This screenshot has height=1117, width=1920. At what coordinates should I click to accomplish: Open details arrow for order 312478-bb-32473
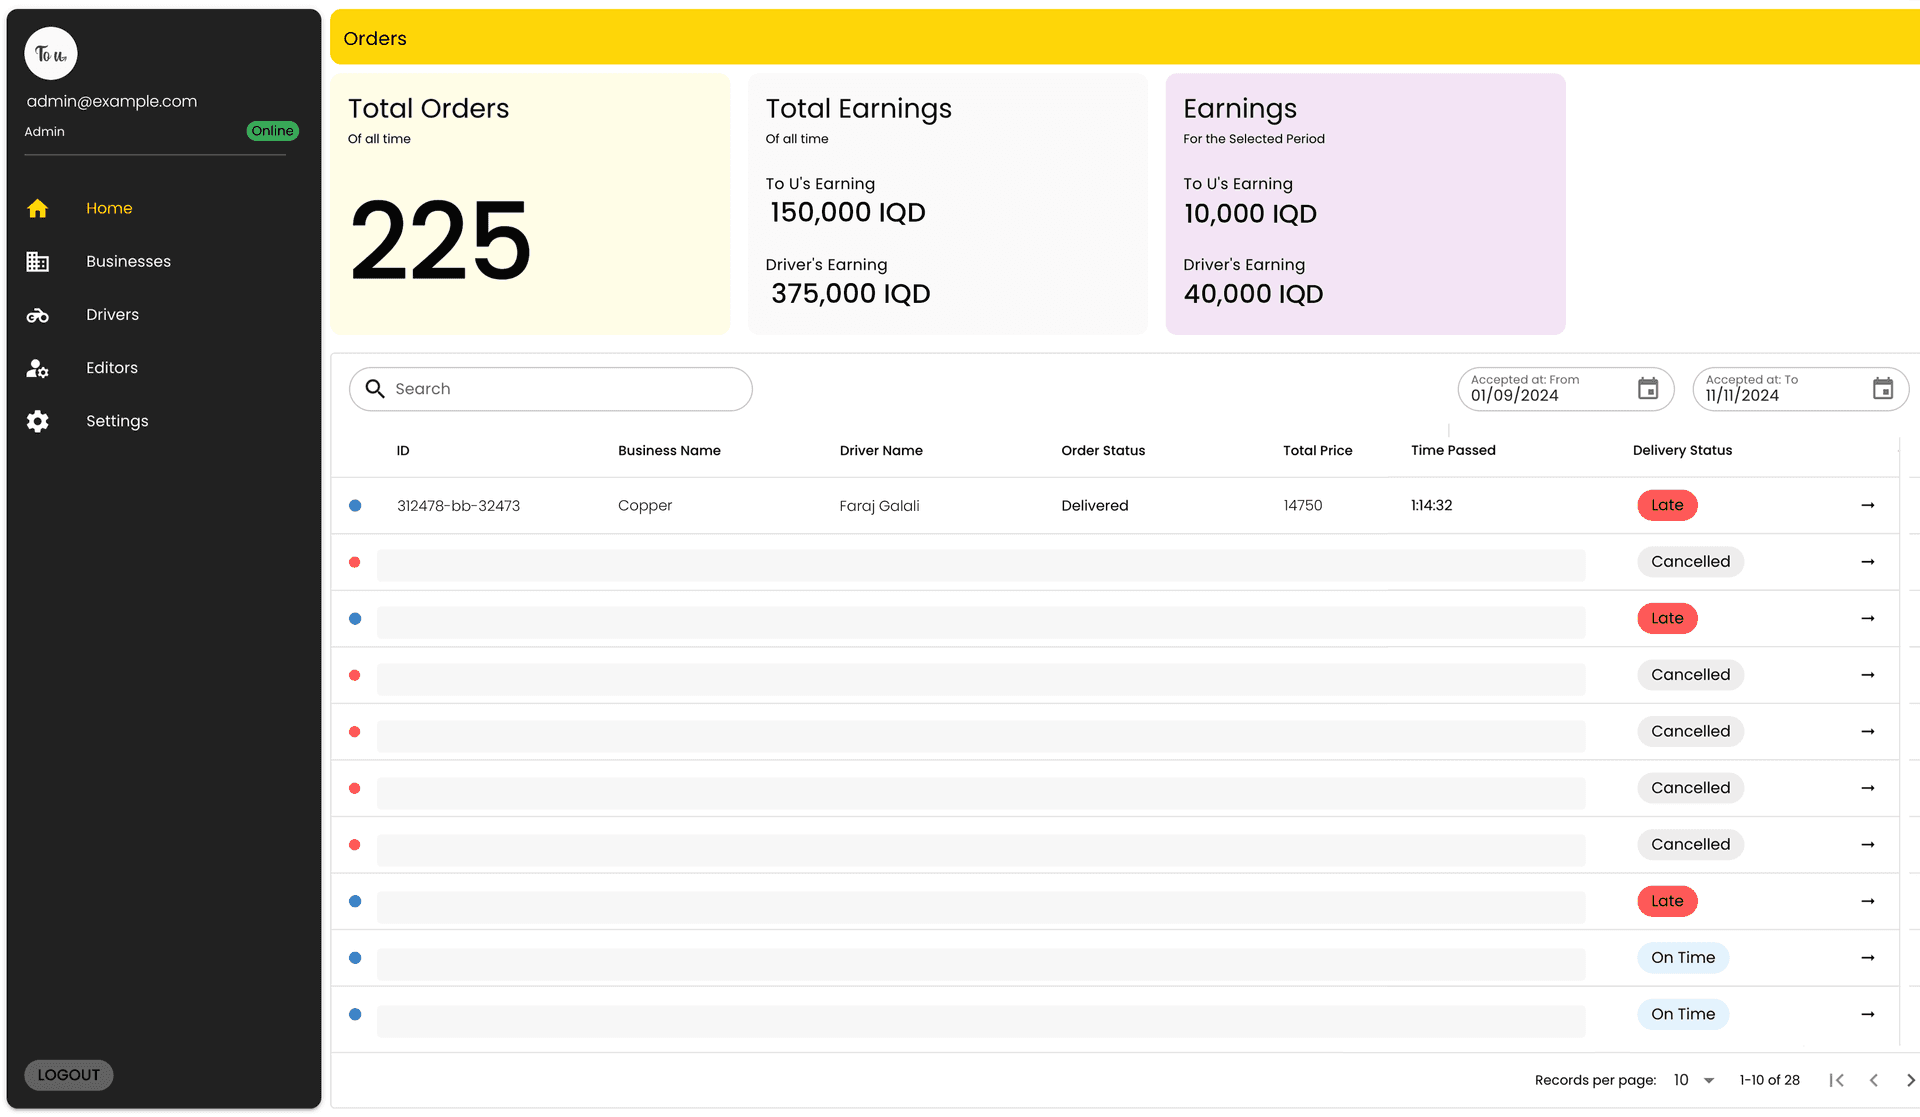click(x=1867, y=506)
